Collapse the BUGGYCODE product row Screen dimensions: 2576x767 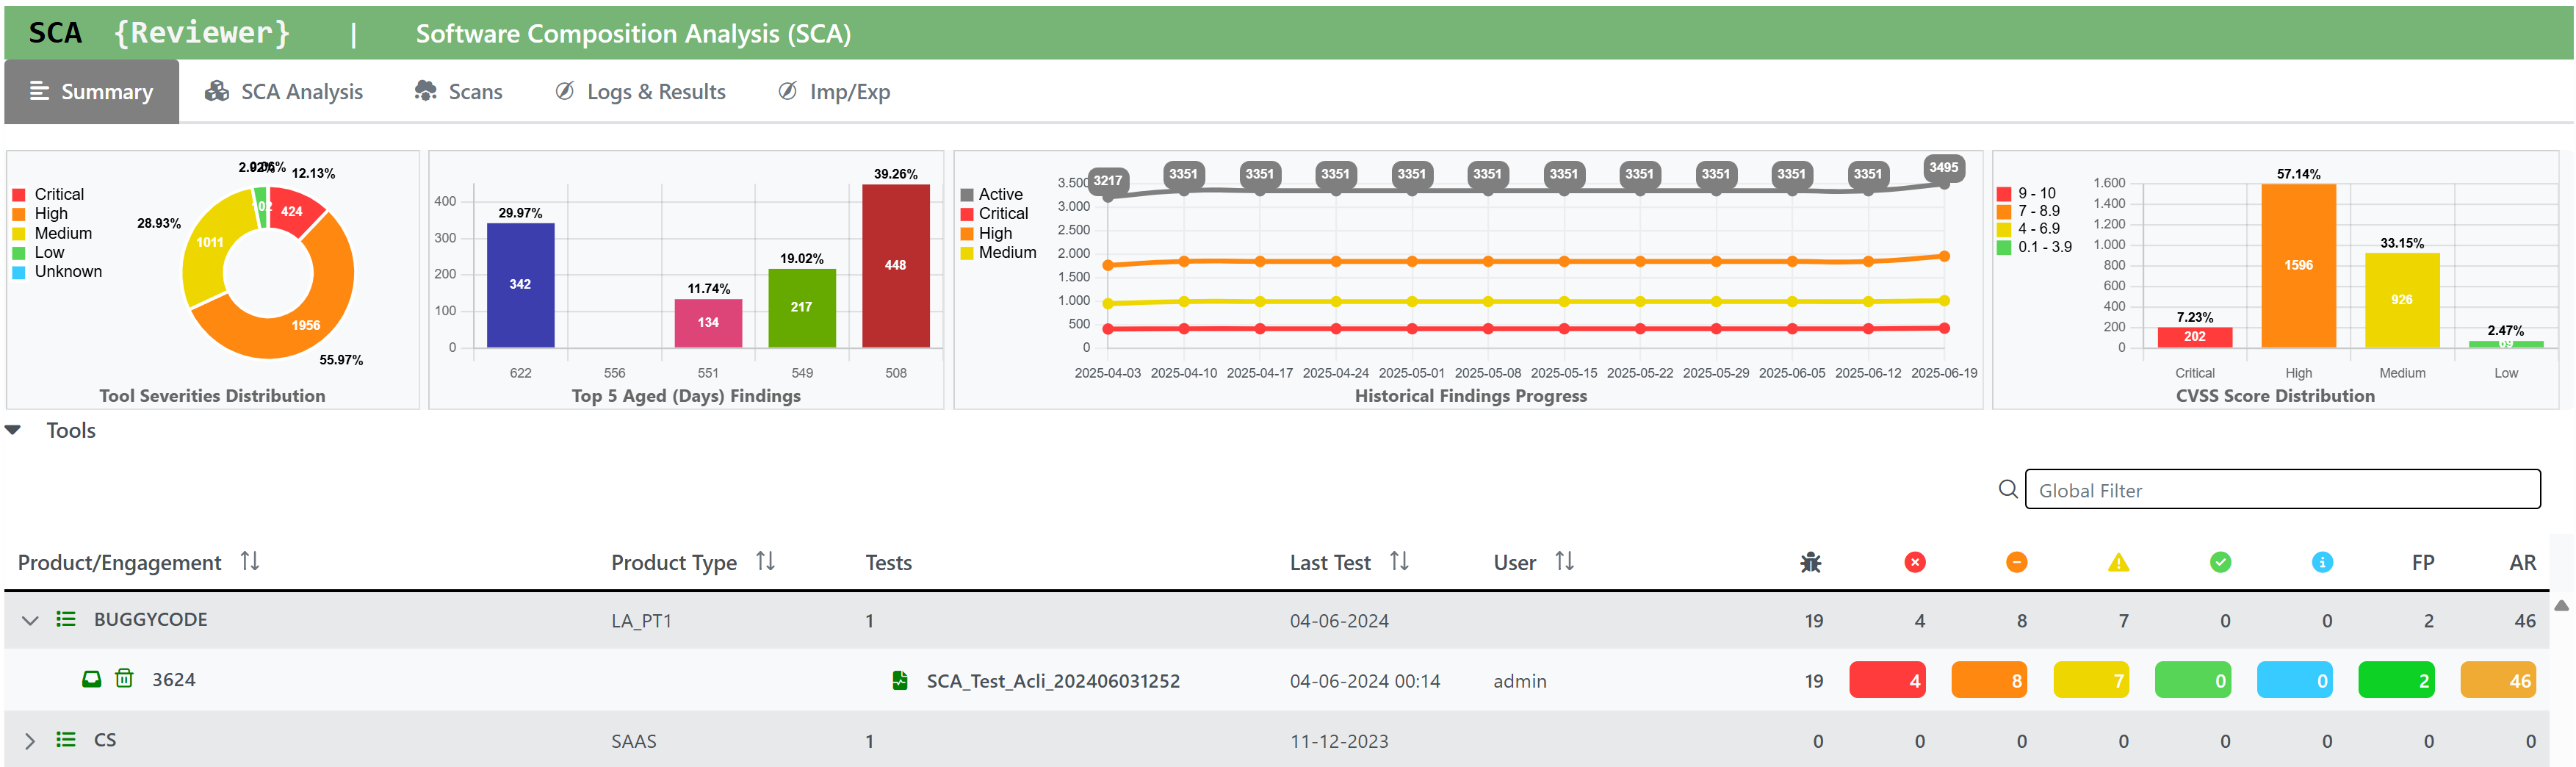[30, 620]
